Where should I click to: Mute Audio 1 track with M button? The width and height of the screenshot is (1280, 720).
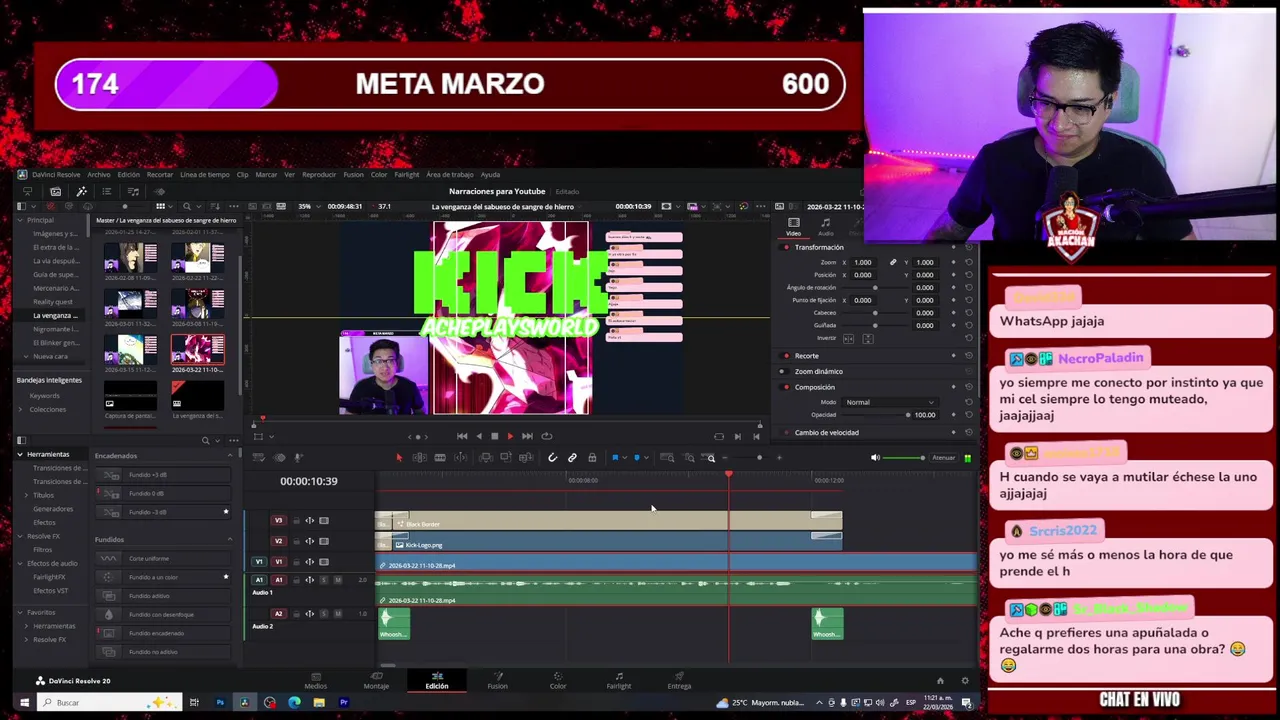click(338, 580)
